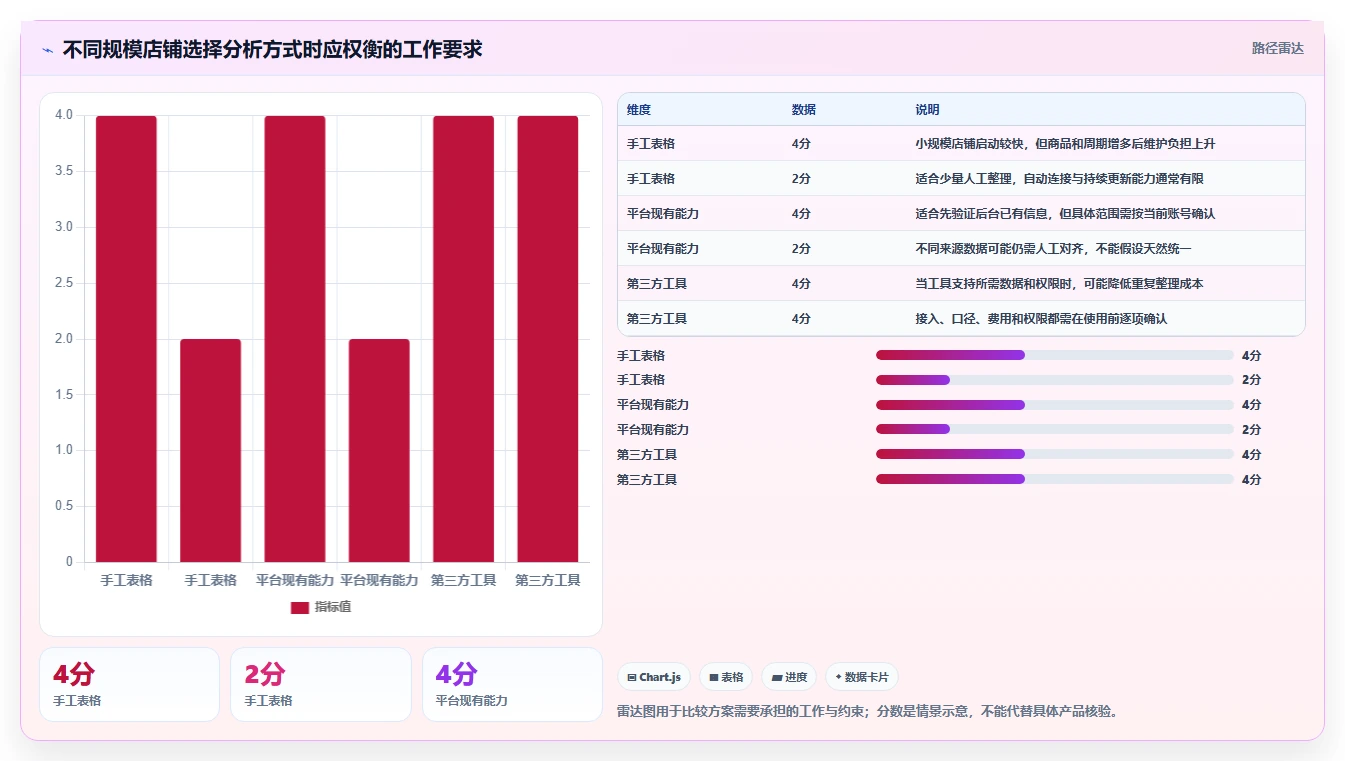The width and height of the screenshot is (1345, 761).
Task: Click the 手工表格 4分 progress bar
Action: (1054, 355)
